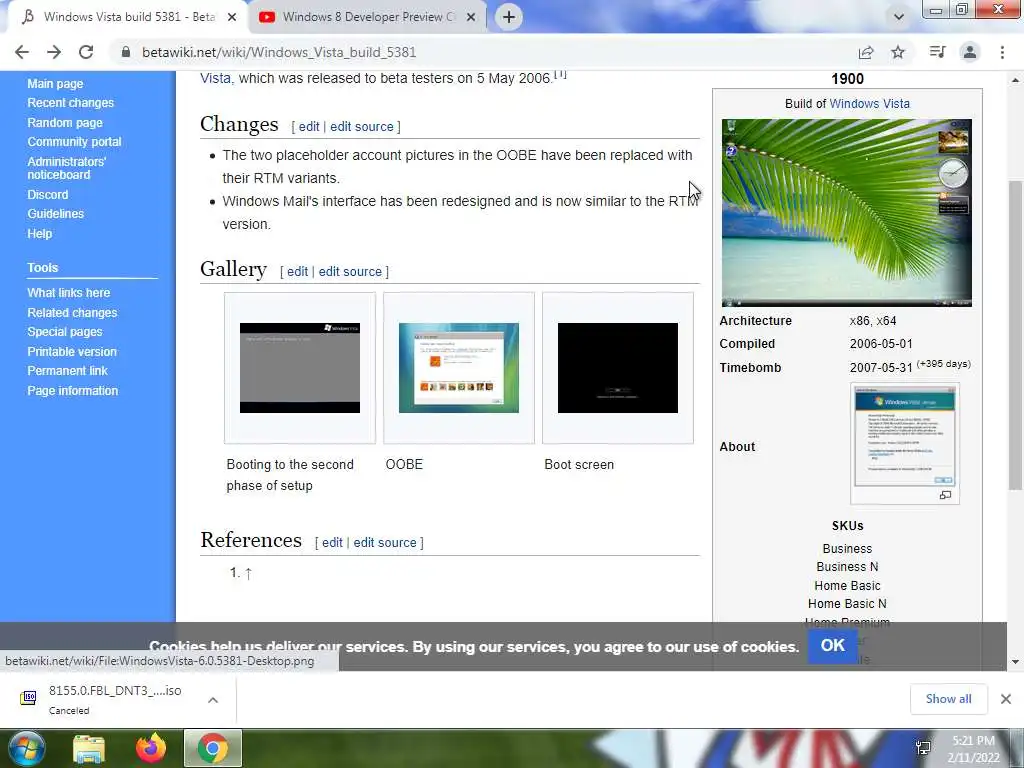
Task: Close the Windows Vista build 5381 tab
Action: (x=232, y=18)
